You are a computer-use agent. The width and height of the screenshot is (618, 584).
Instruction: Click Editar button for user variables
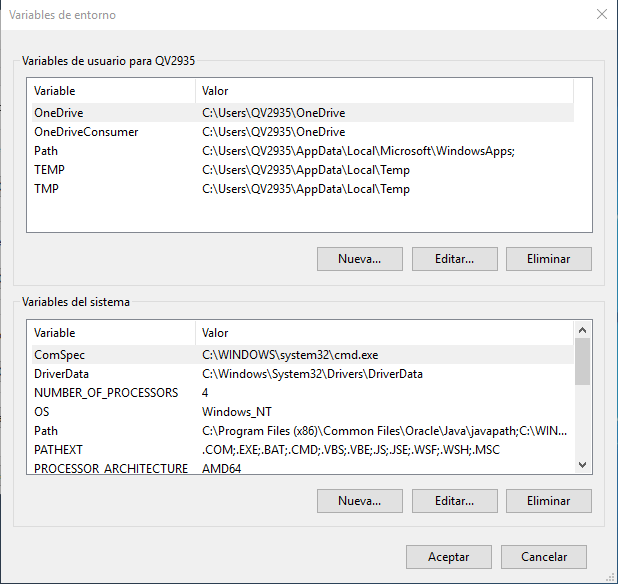(454, 259)
